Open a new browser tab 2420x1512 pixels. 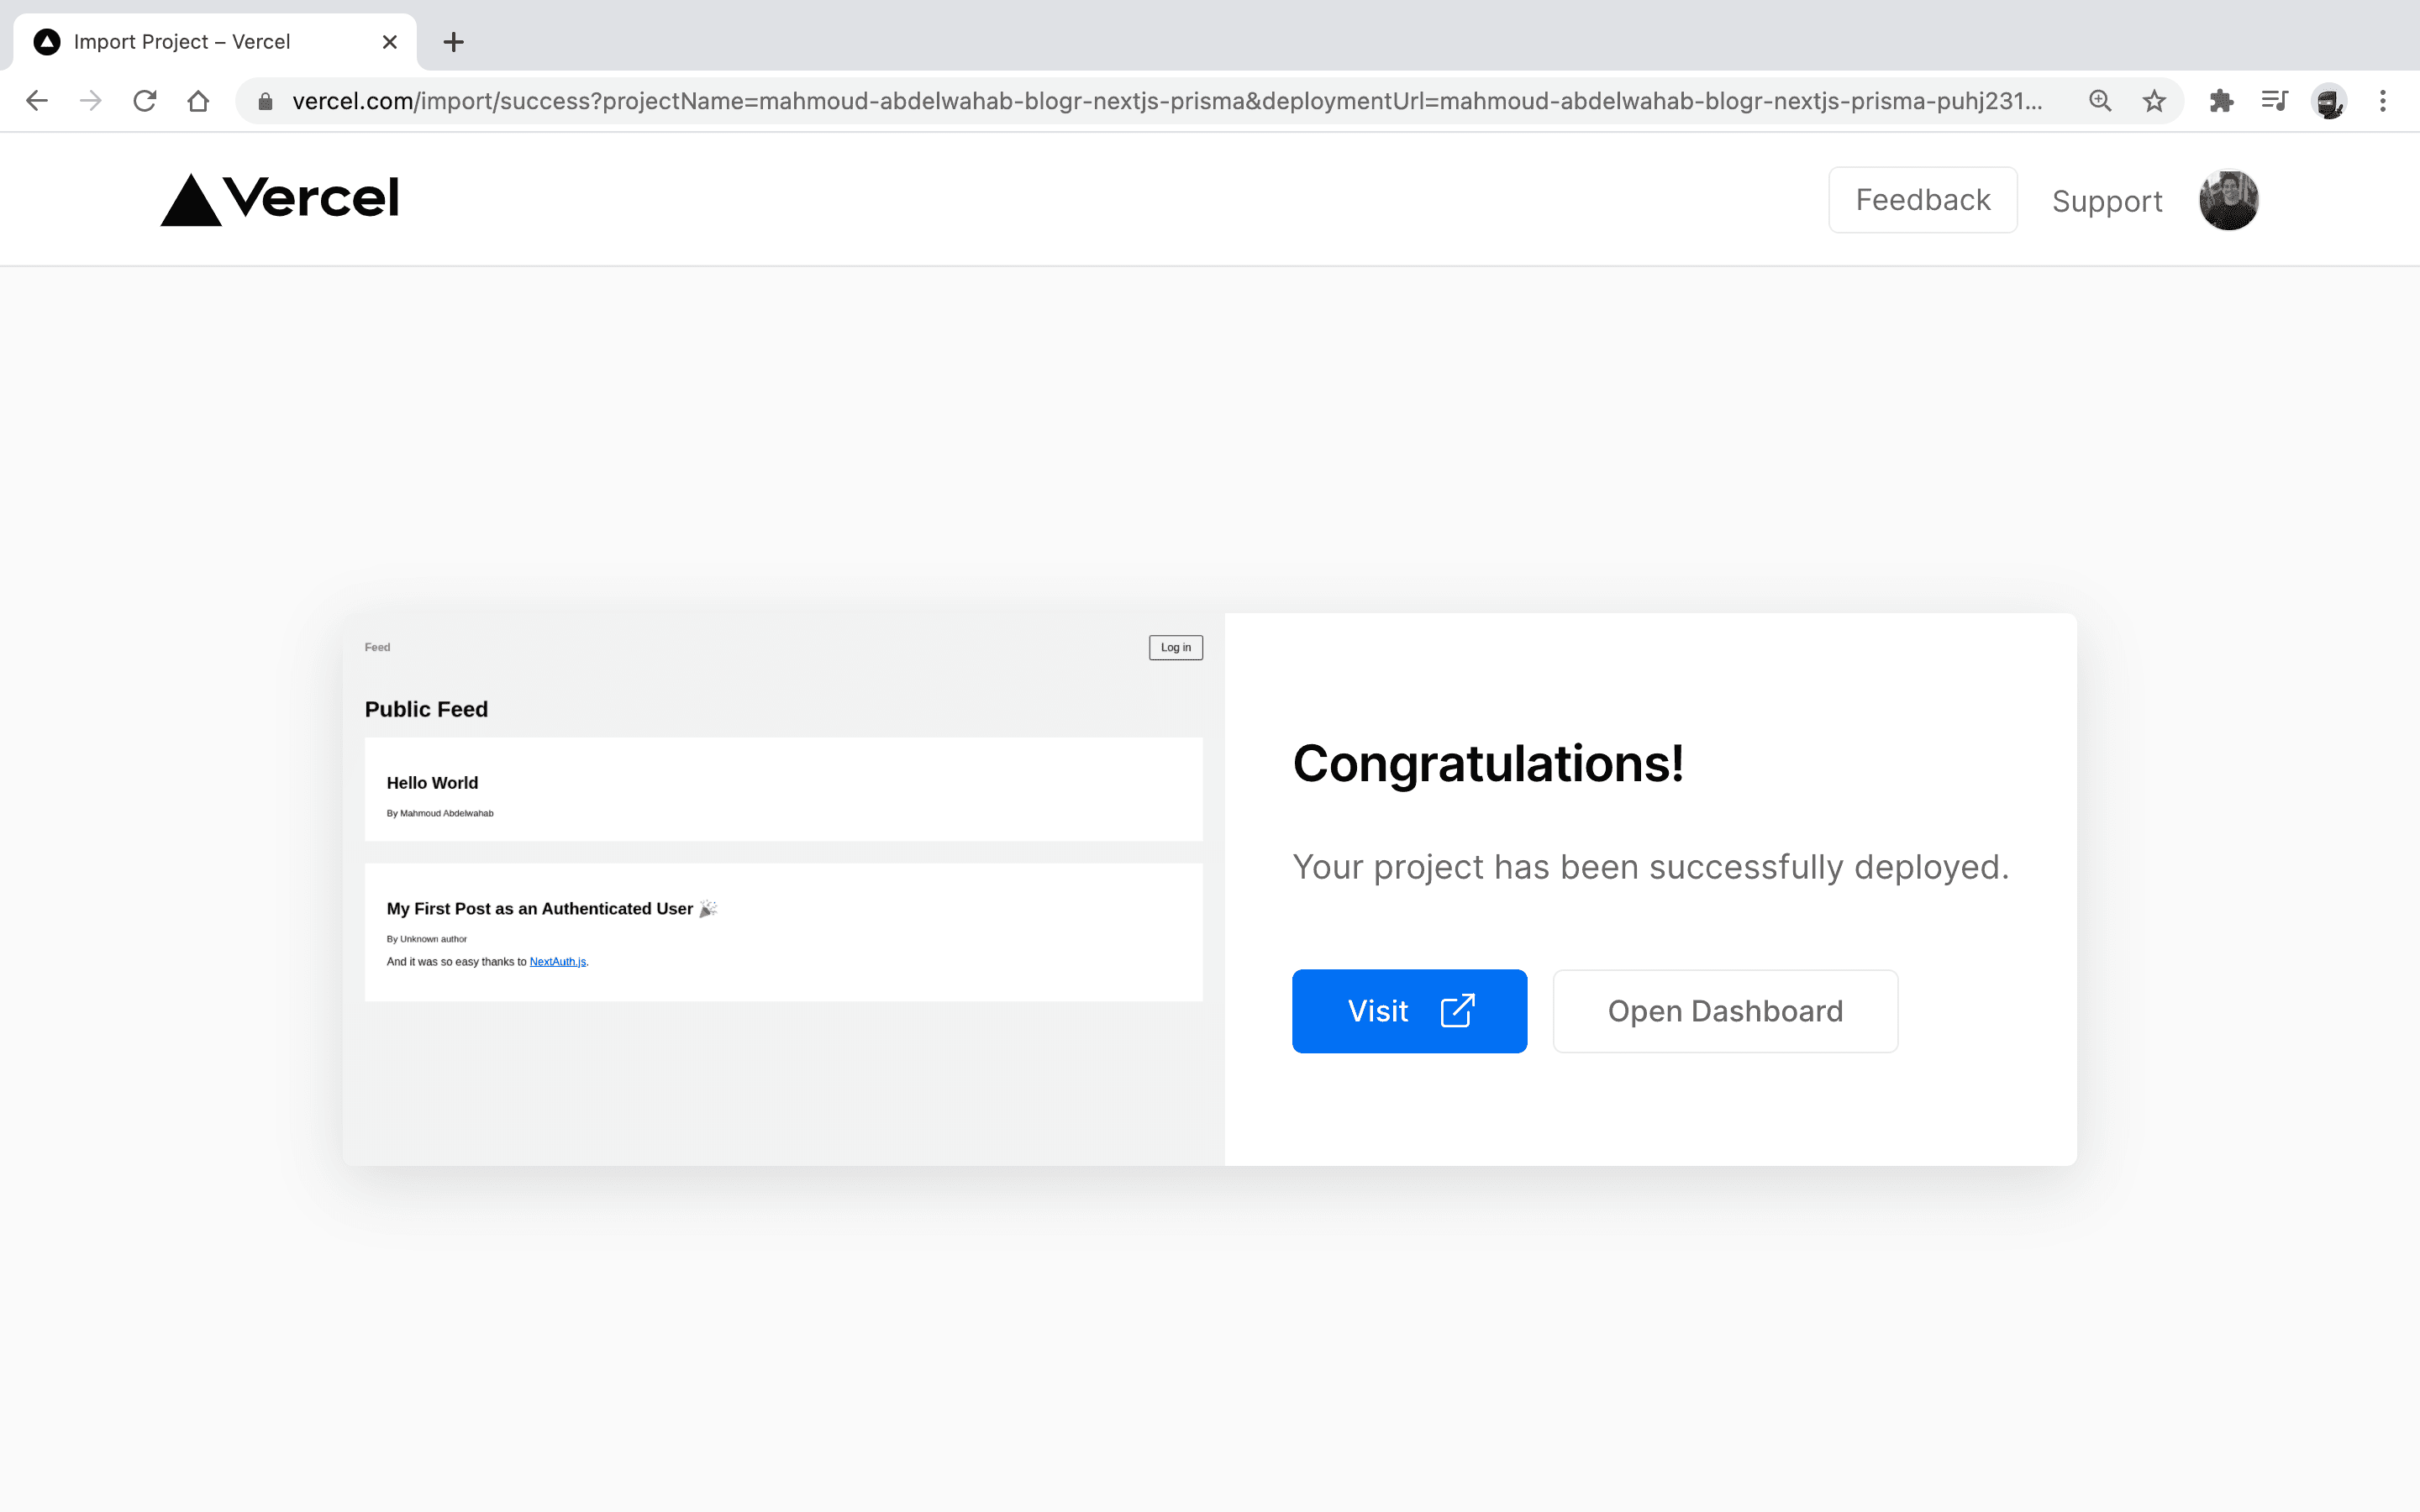coord(453,42)
